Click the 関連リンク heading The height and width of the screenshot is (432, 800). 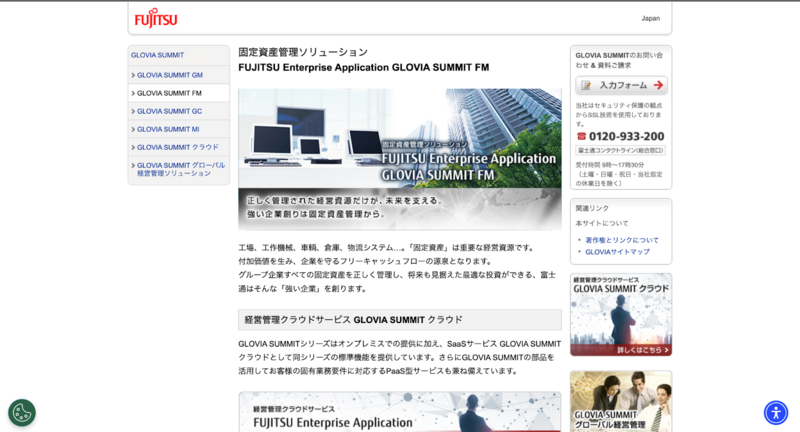click(x=592, y=208)
